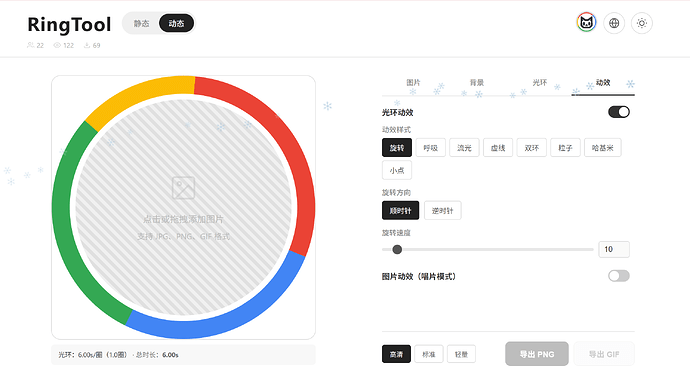Turn off the 光环动效 switch
Screen dimensions: 690x374
tap(619, 112)
